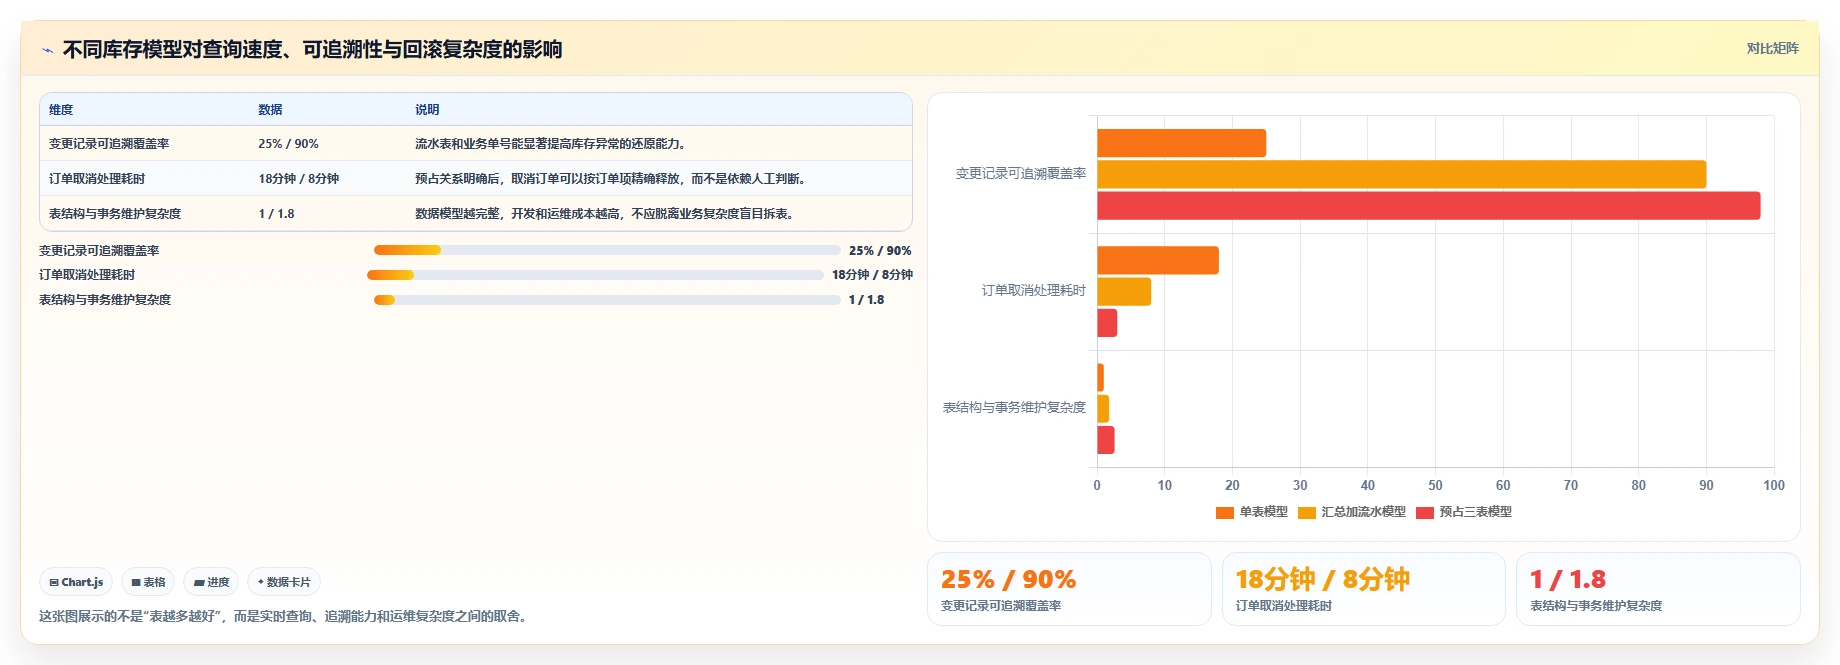Click orange bar for 变更记录可追溯覆盖率
Screen dimensions: 1840x665
[1181, 143]
